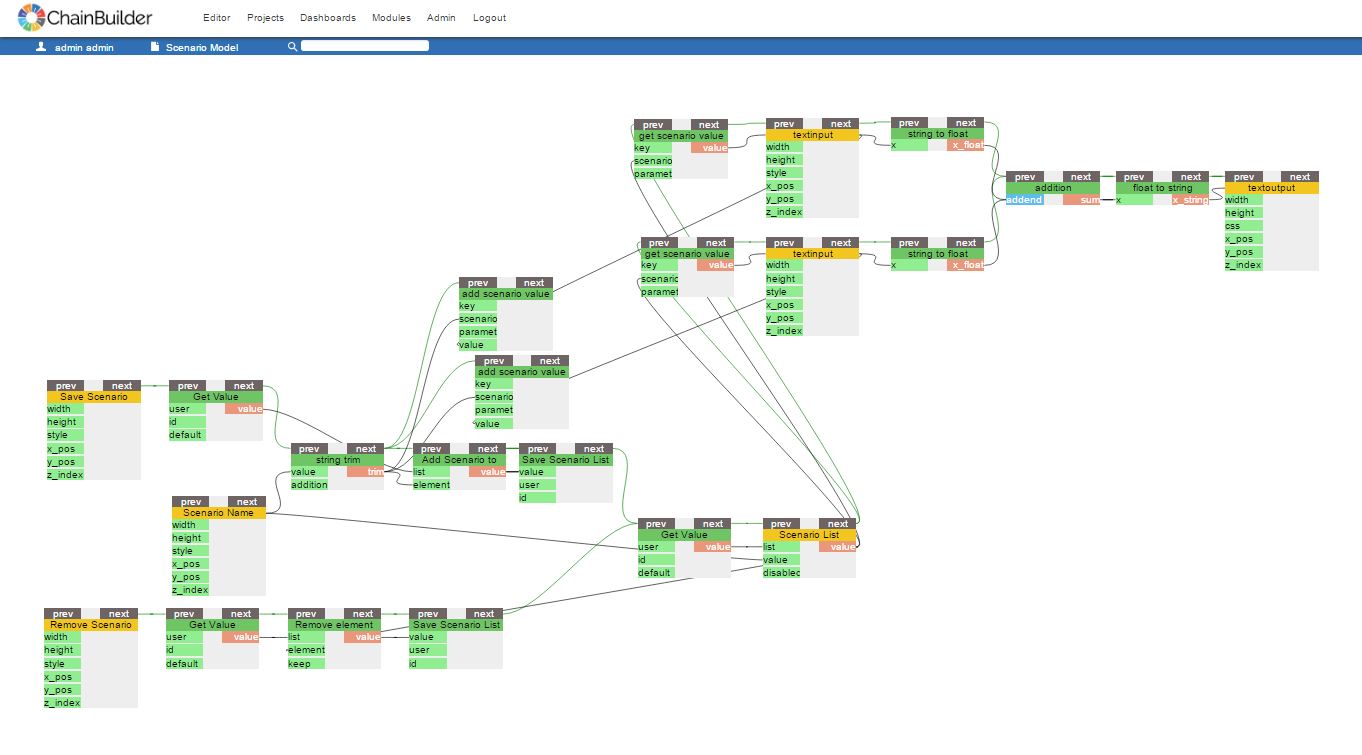Open the Modules menu
Screen dimensions: 1362x755
coord(391,18)
